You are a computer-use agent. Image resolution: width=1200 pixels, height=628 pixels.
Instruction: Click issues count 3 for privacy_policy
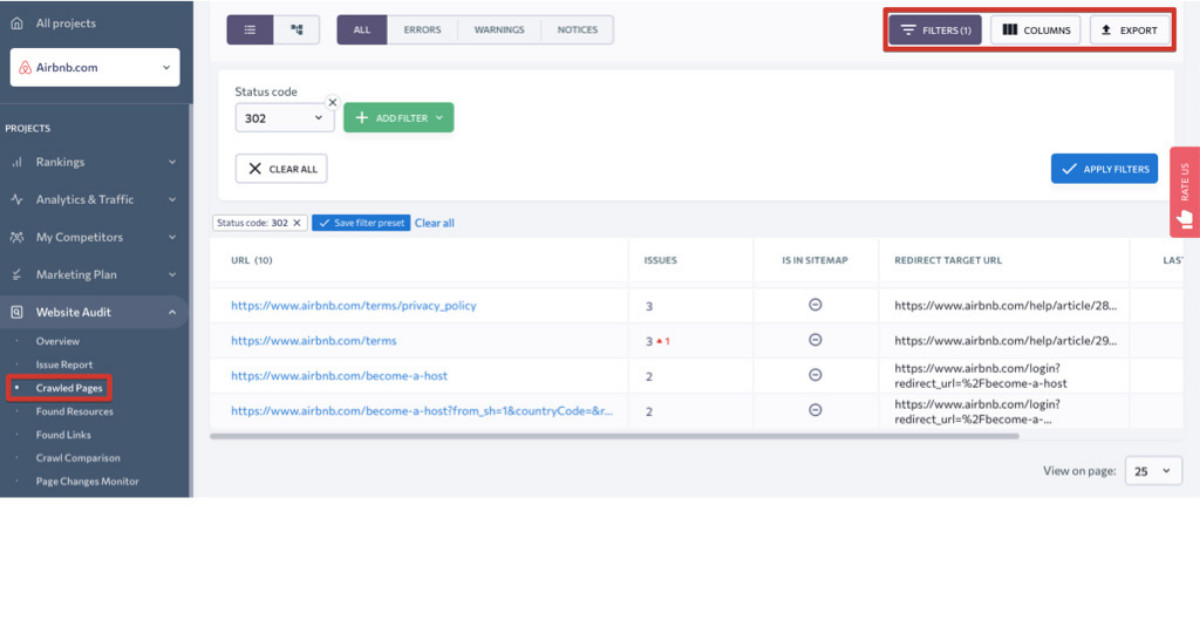(649, 306)
